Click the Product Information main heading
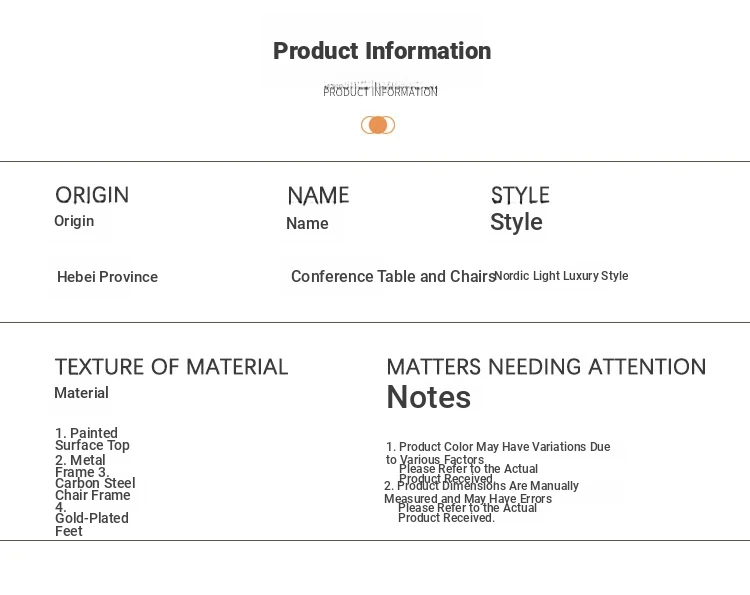 (382, 51)
